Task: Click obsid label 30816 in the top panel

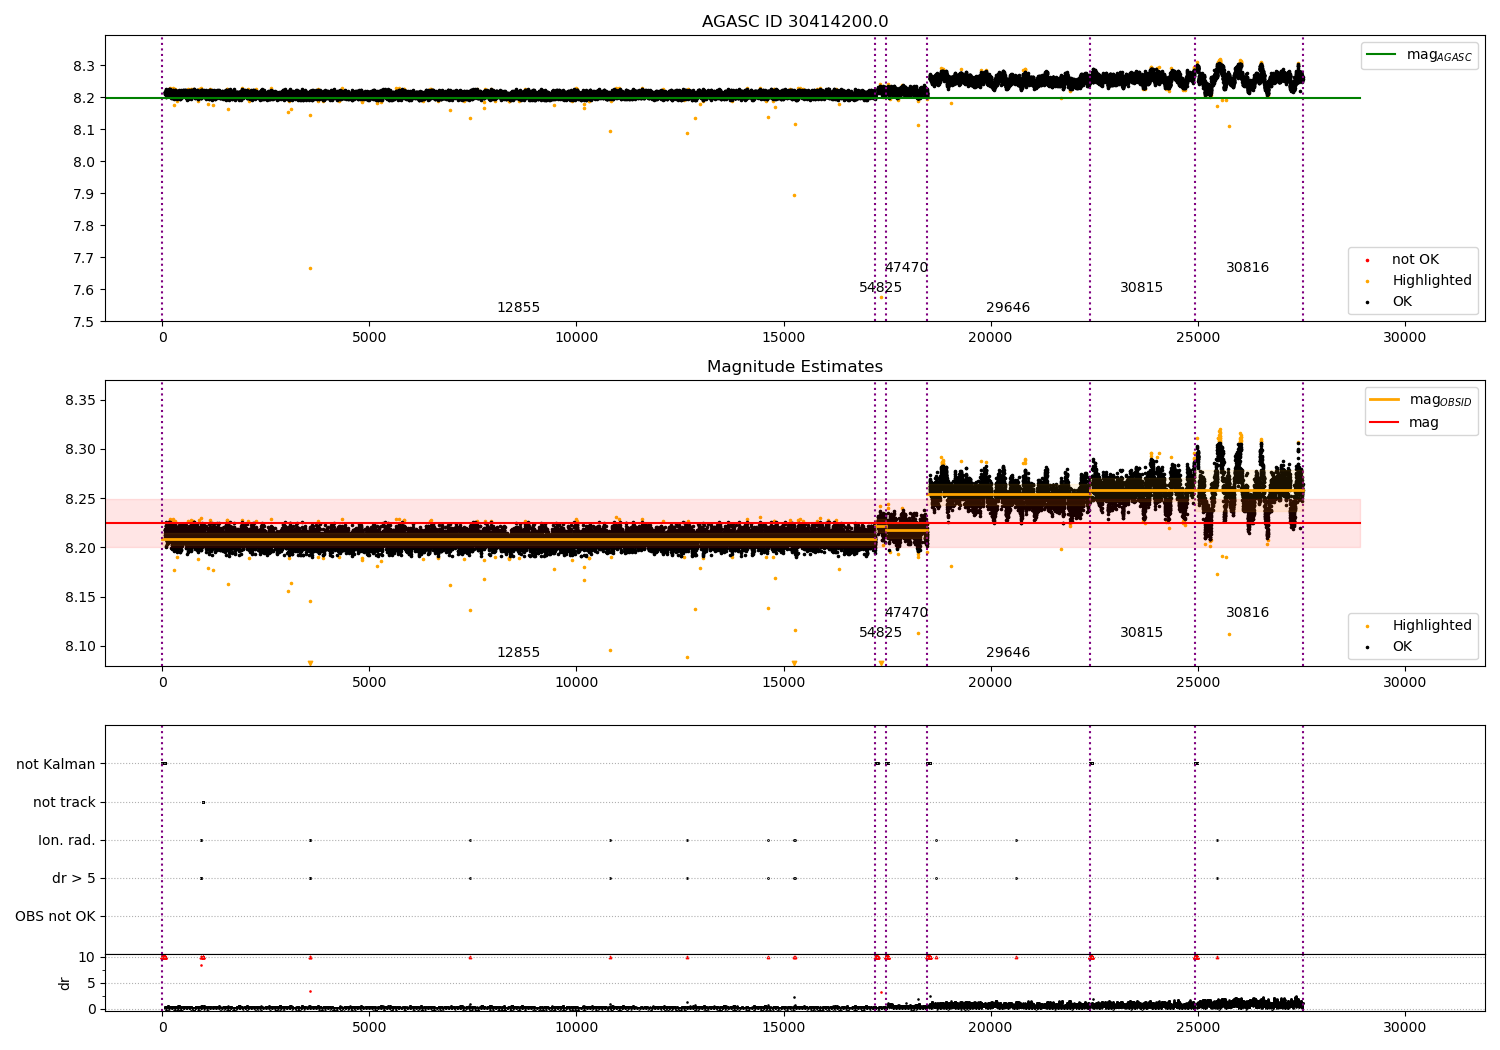Action: pyautogui.click(x=1247, y=268)
